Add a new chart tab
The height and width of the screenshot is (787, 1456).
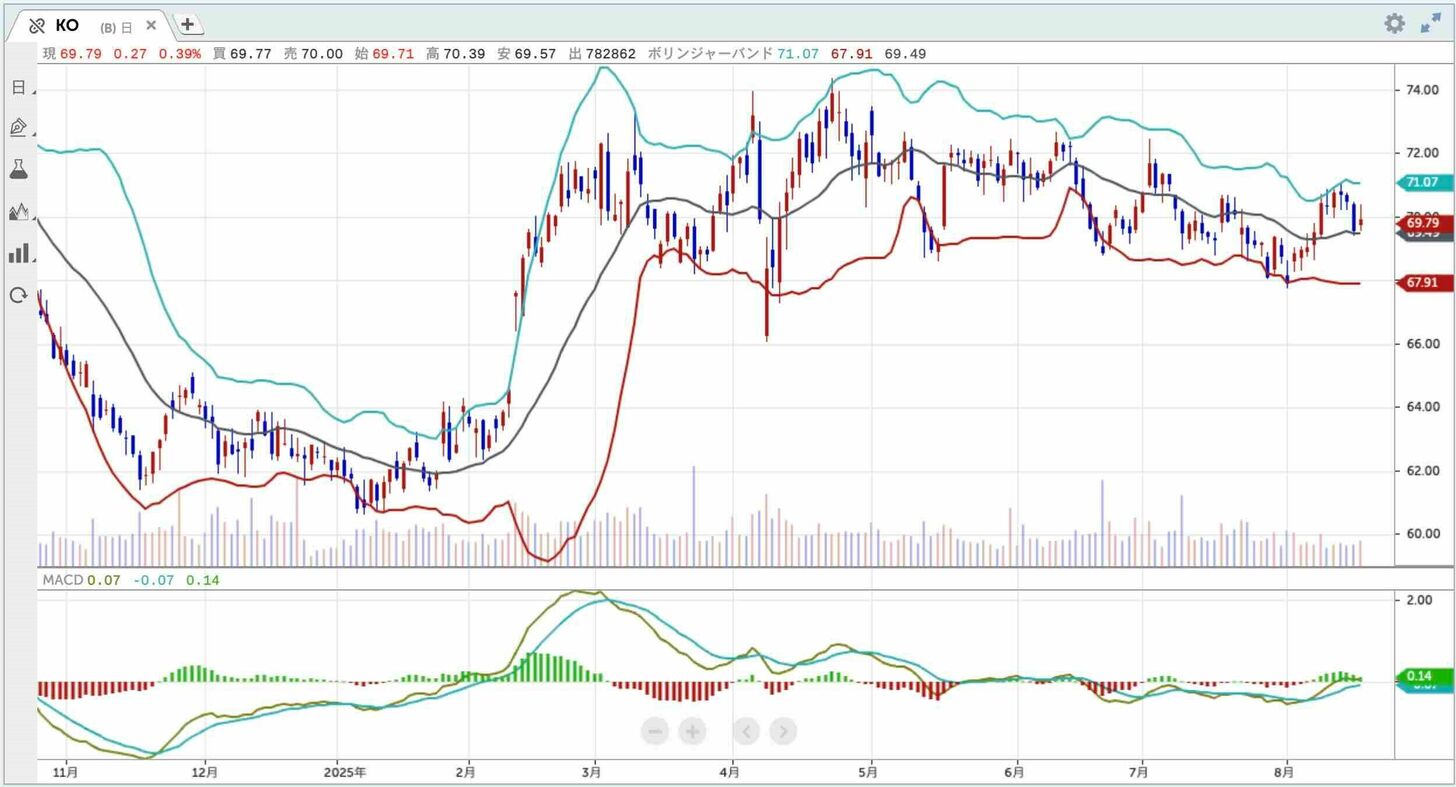(188, 25)
